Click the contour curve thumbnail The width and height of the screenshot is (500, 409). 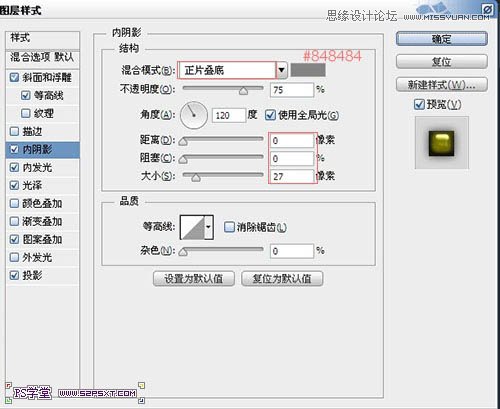pos(192,227)
